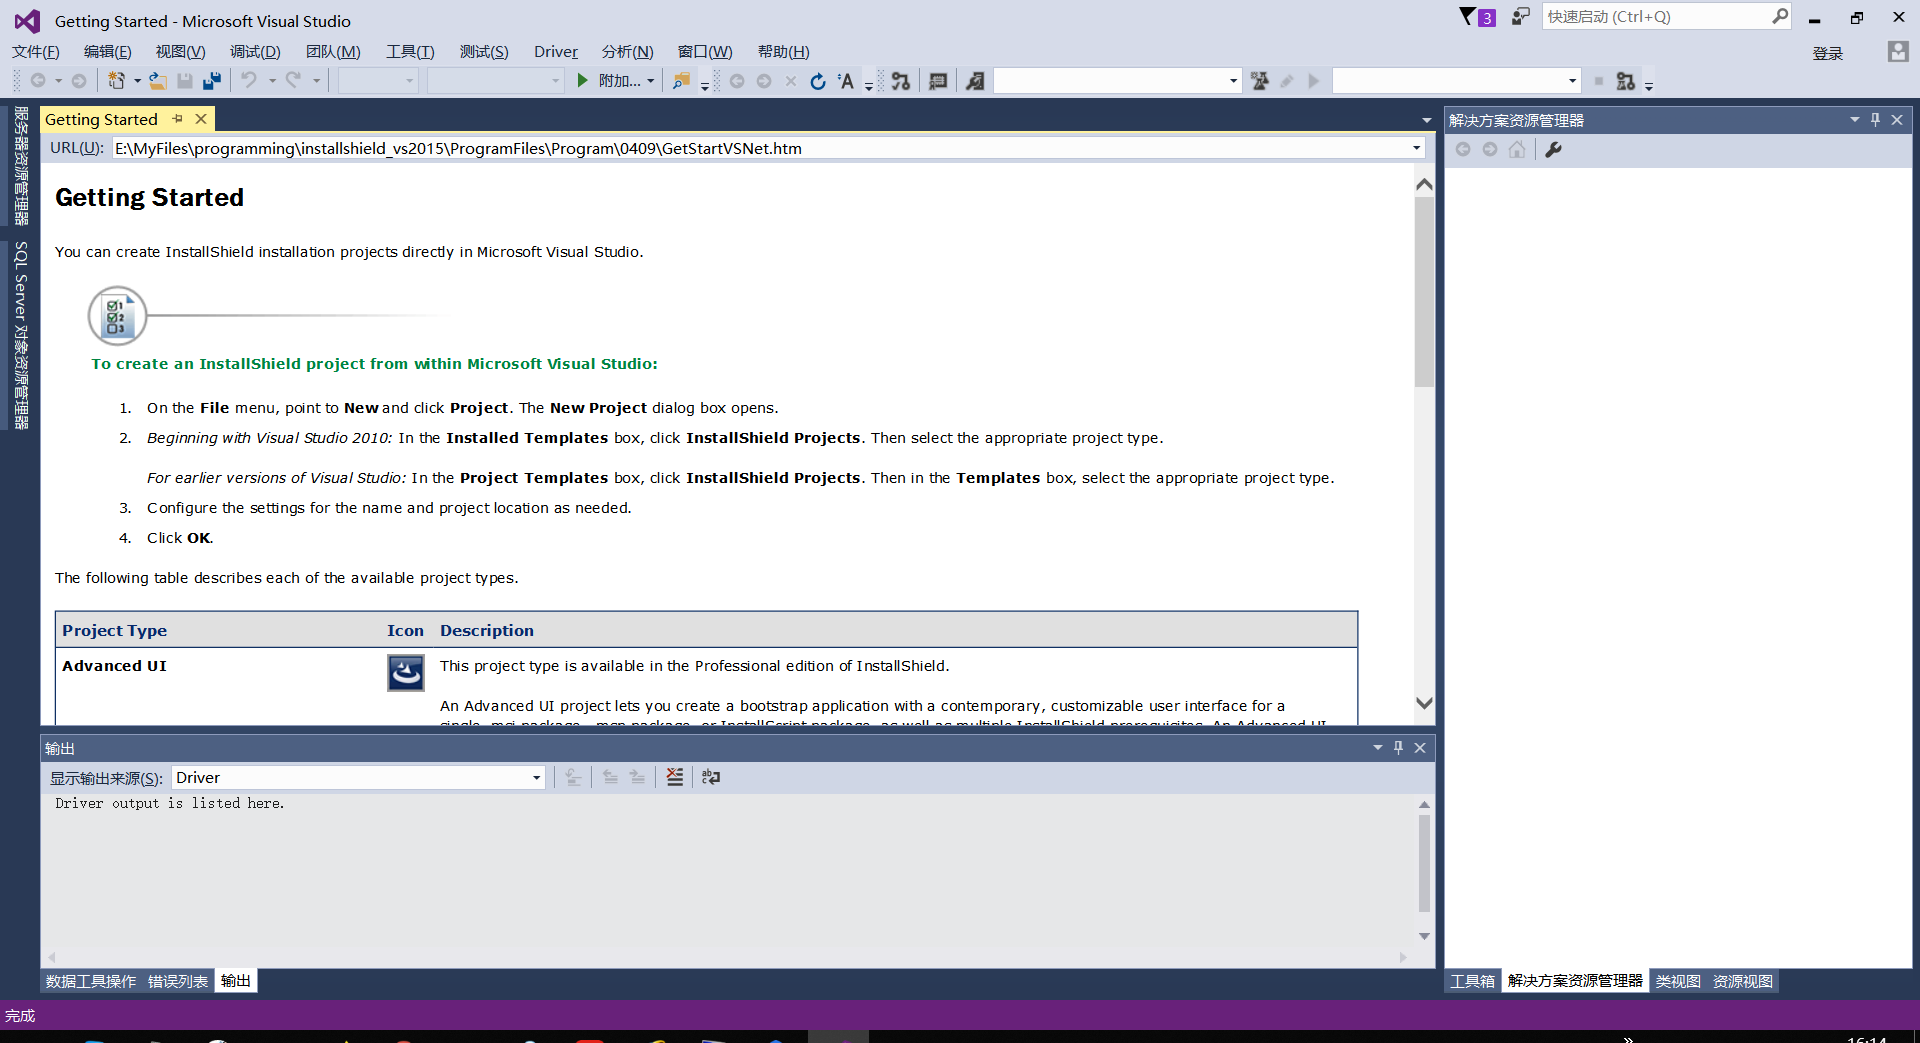Click the account avatar icon
1920x1043 pixels.
point(1898,52)
